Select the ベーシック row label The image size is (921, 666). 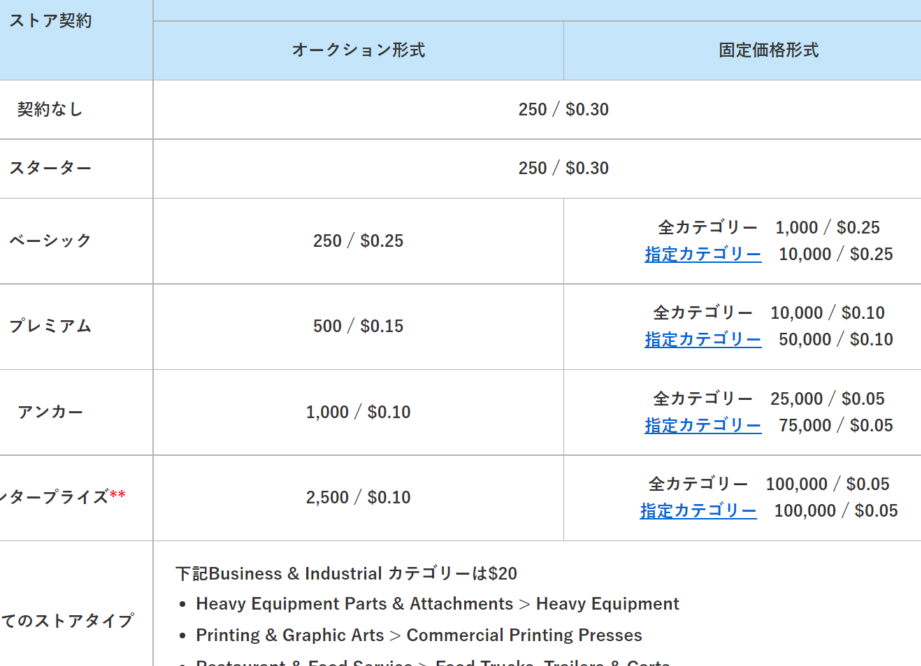(x=51, y=241)
